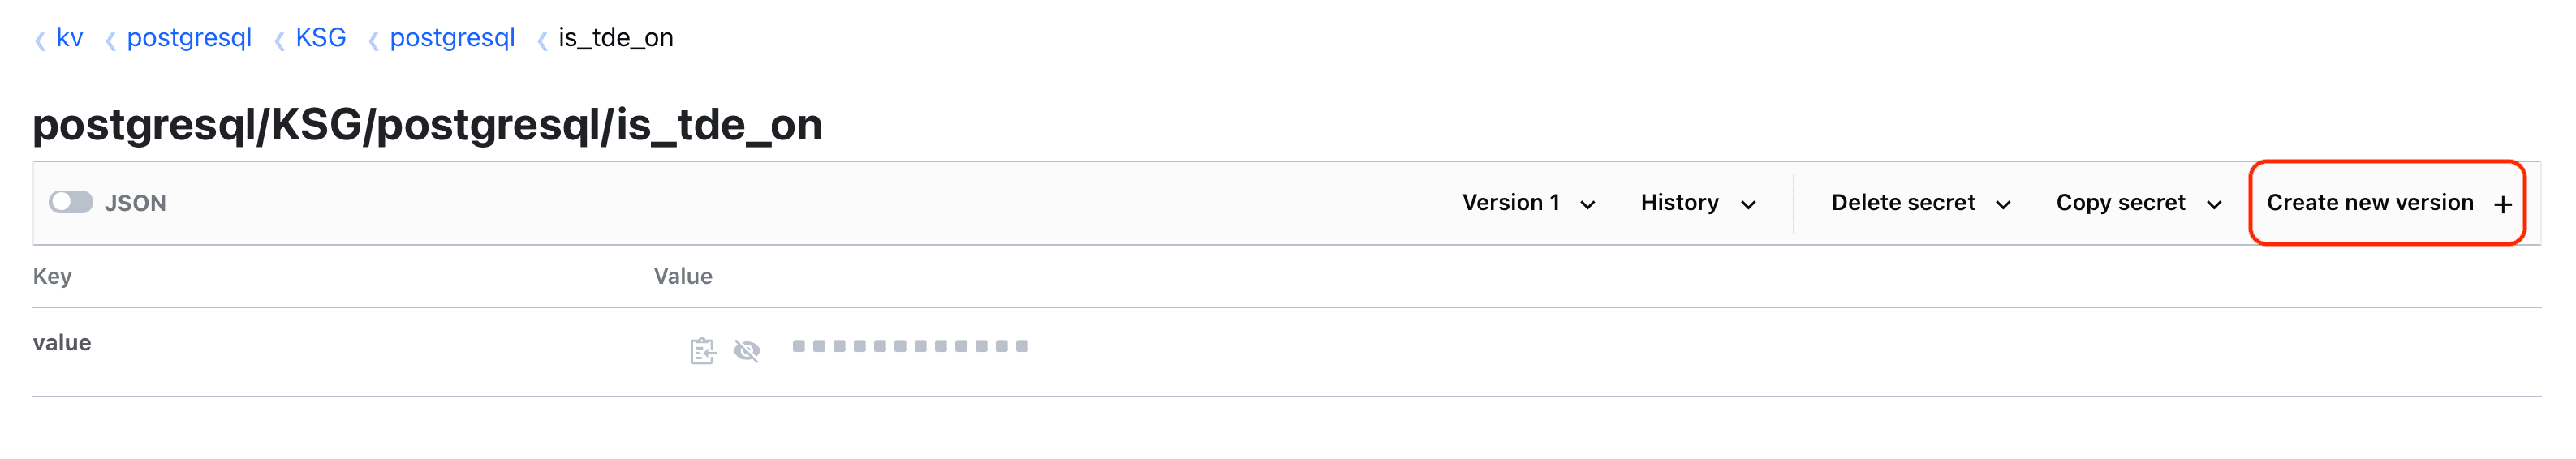Click the chevron icon before is_tde_on breadcrumb
The height and width of the screenshot is (459, 2576).
pos(542,40)
